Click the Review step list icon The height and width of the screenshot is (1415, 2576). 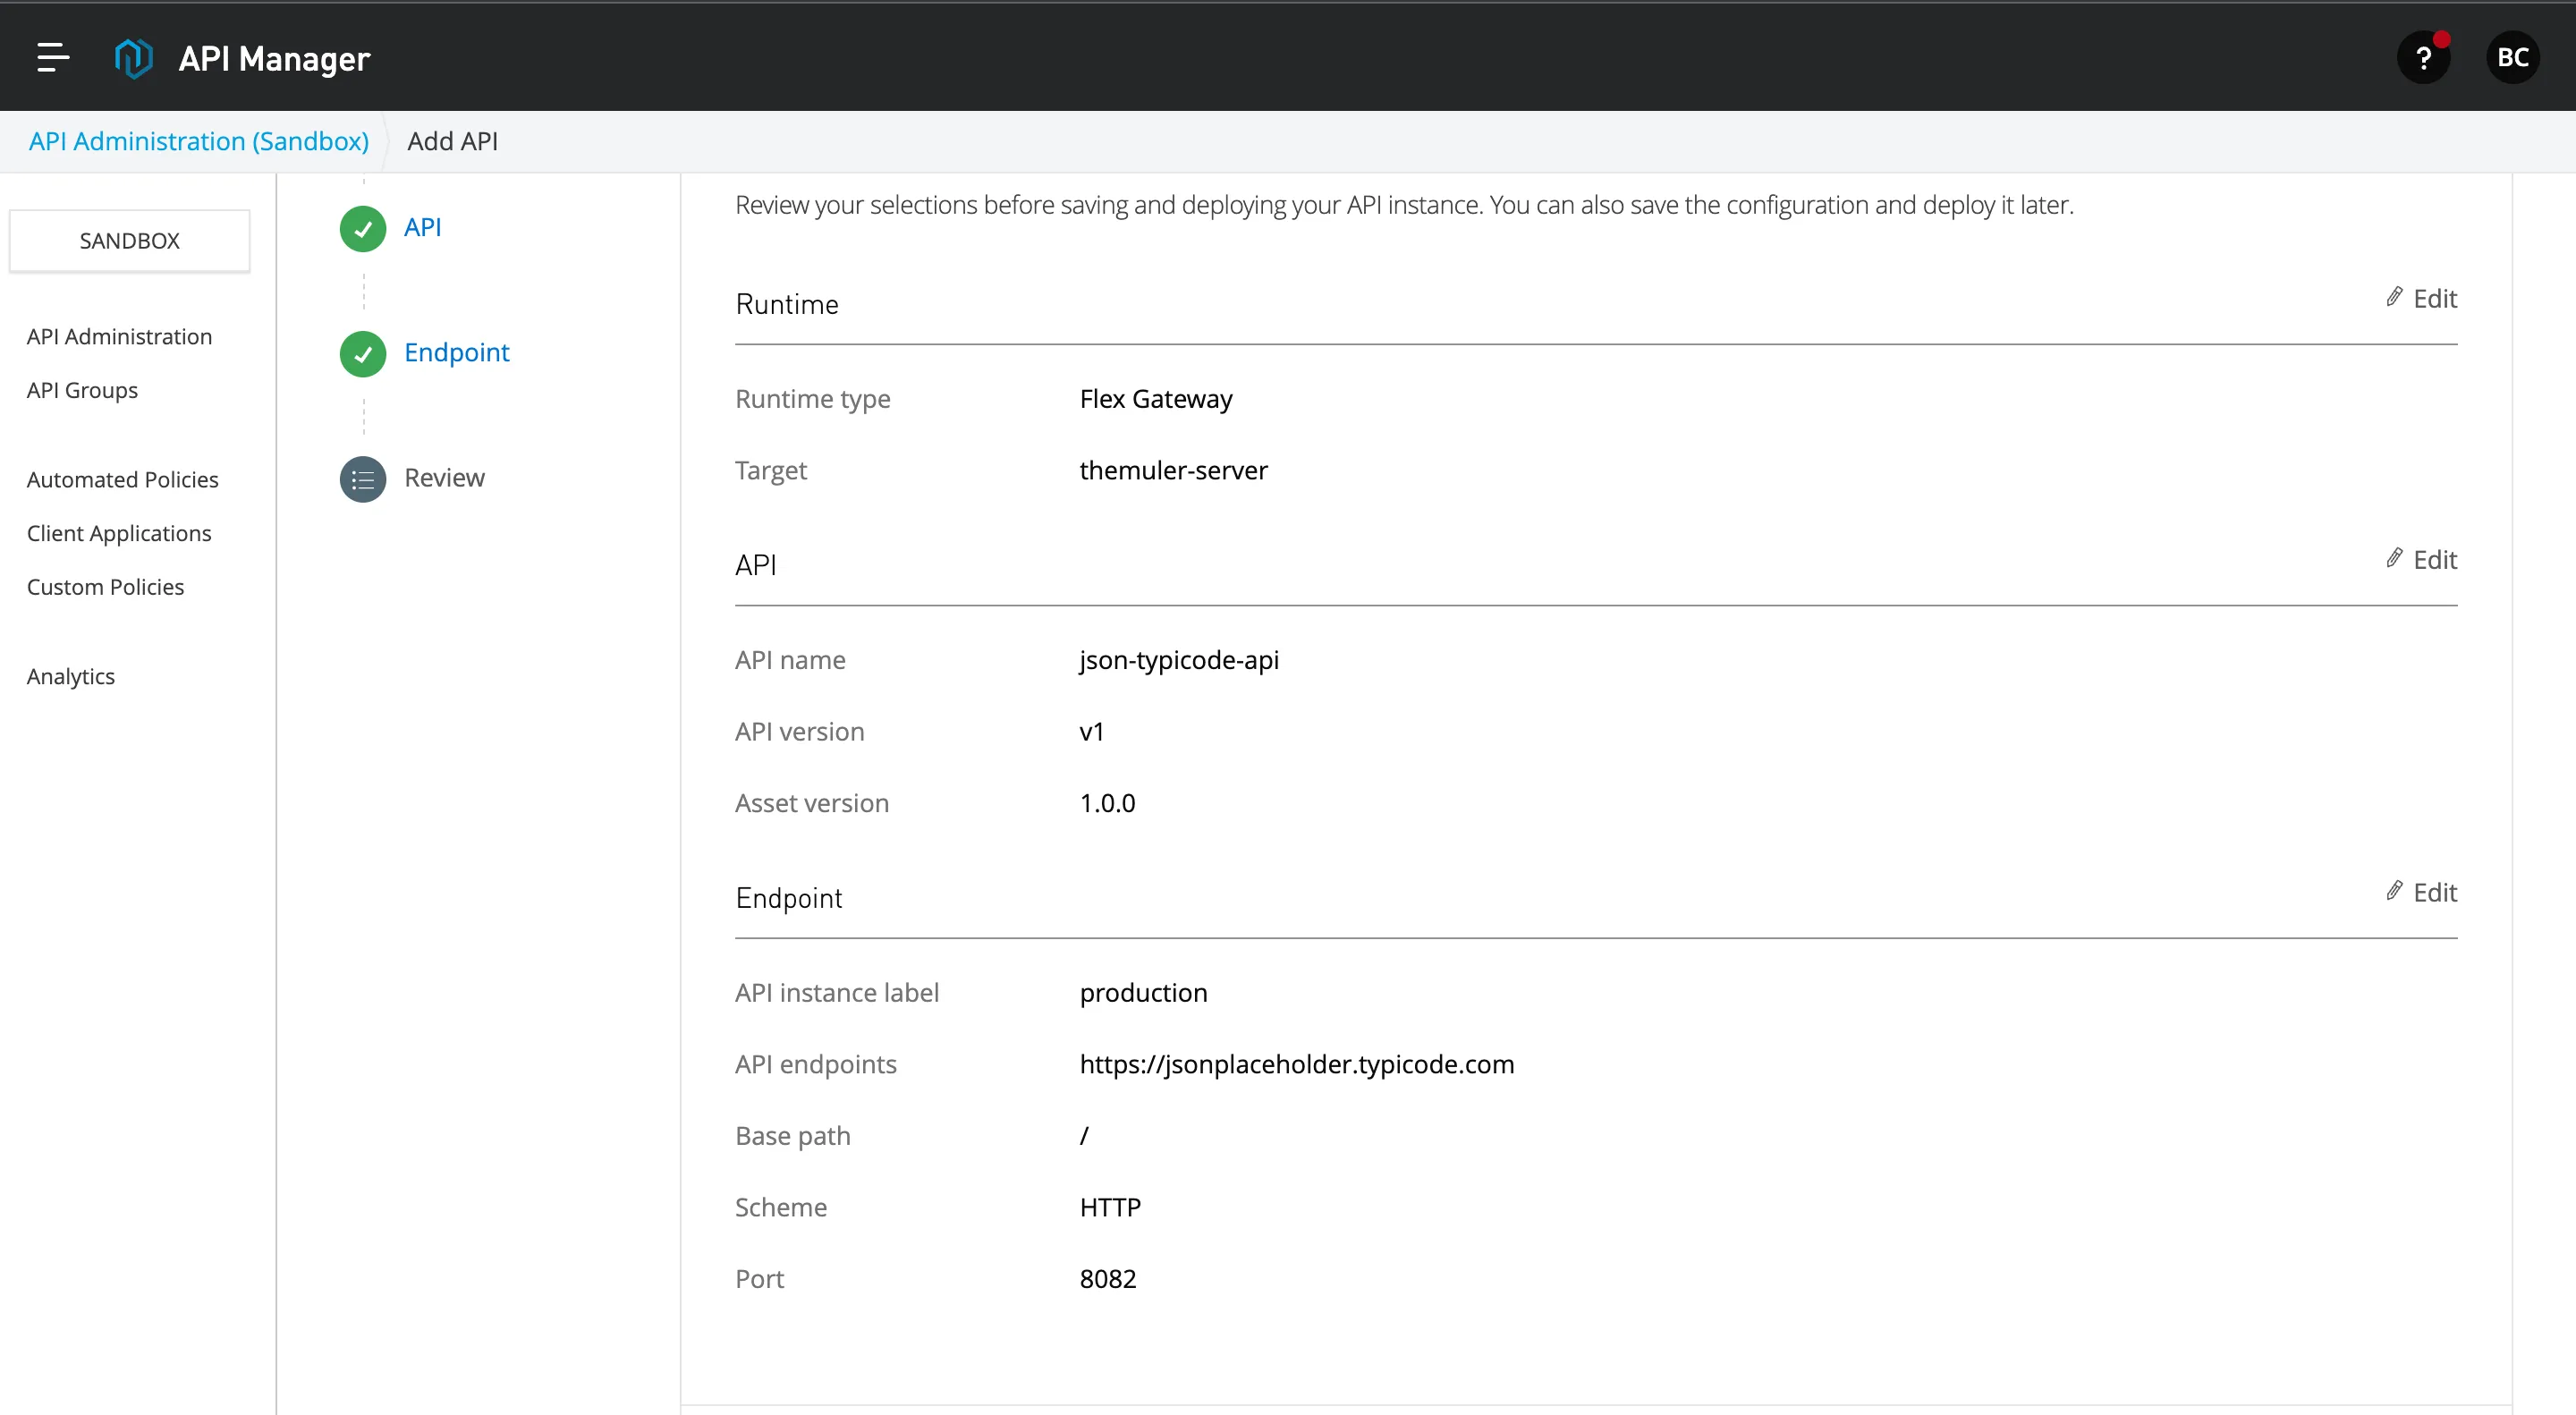363,479
